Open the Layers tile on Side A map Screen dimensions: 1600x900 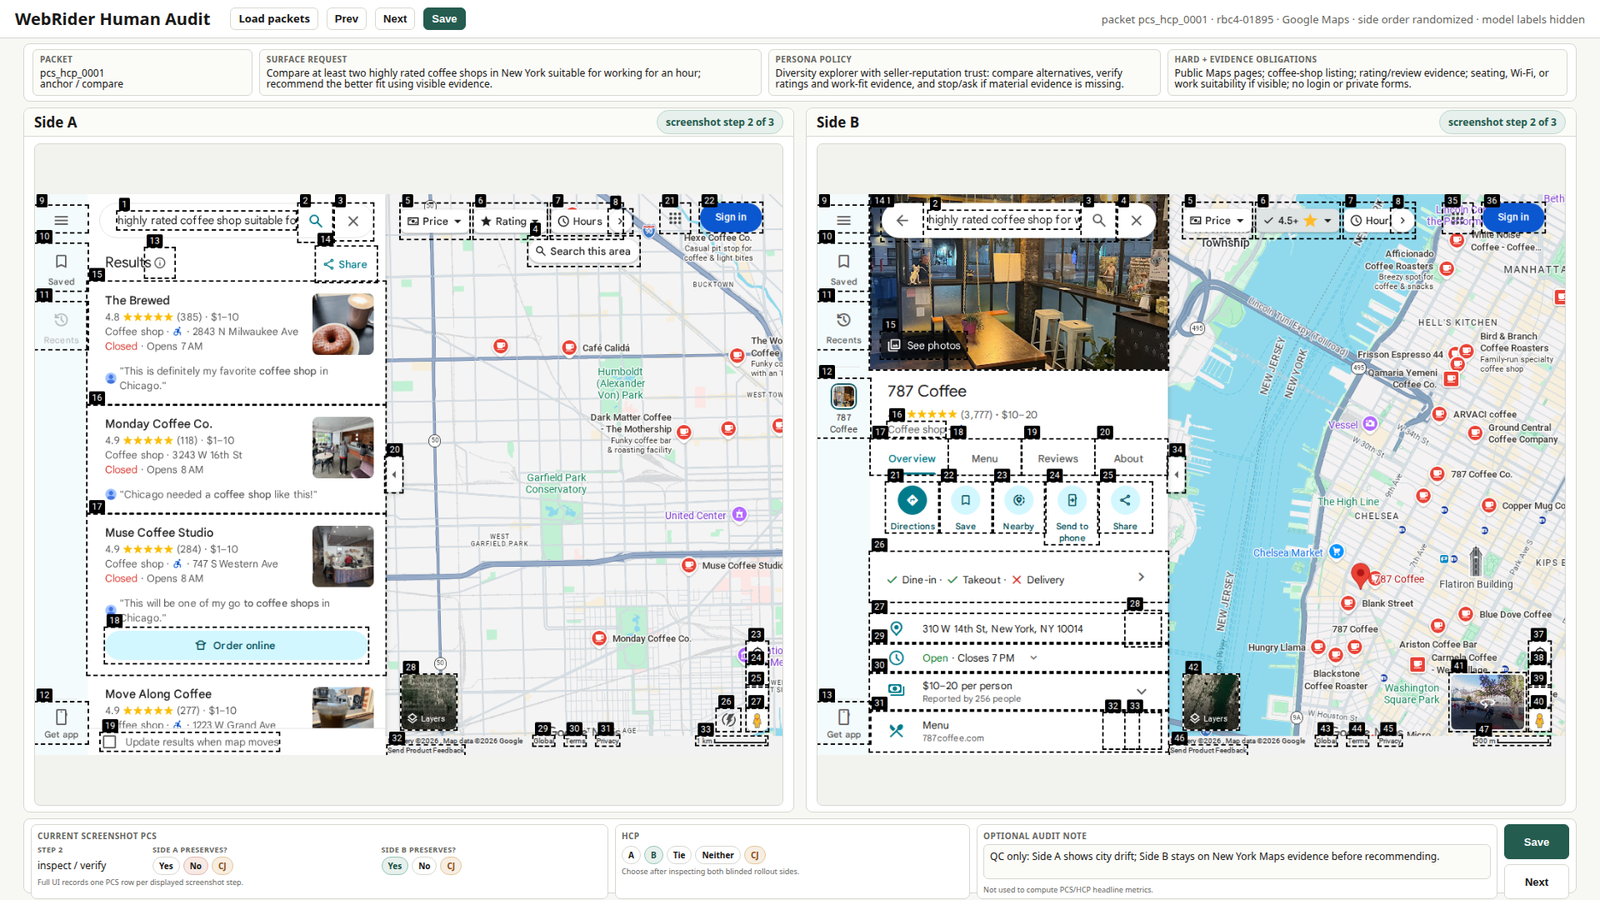pos(428,702)
